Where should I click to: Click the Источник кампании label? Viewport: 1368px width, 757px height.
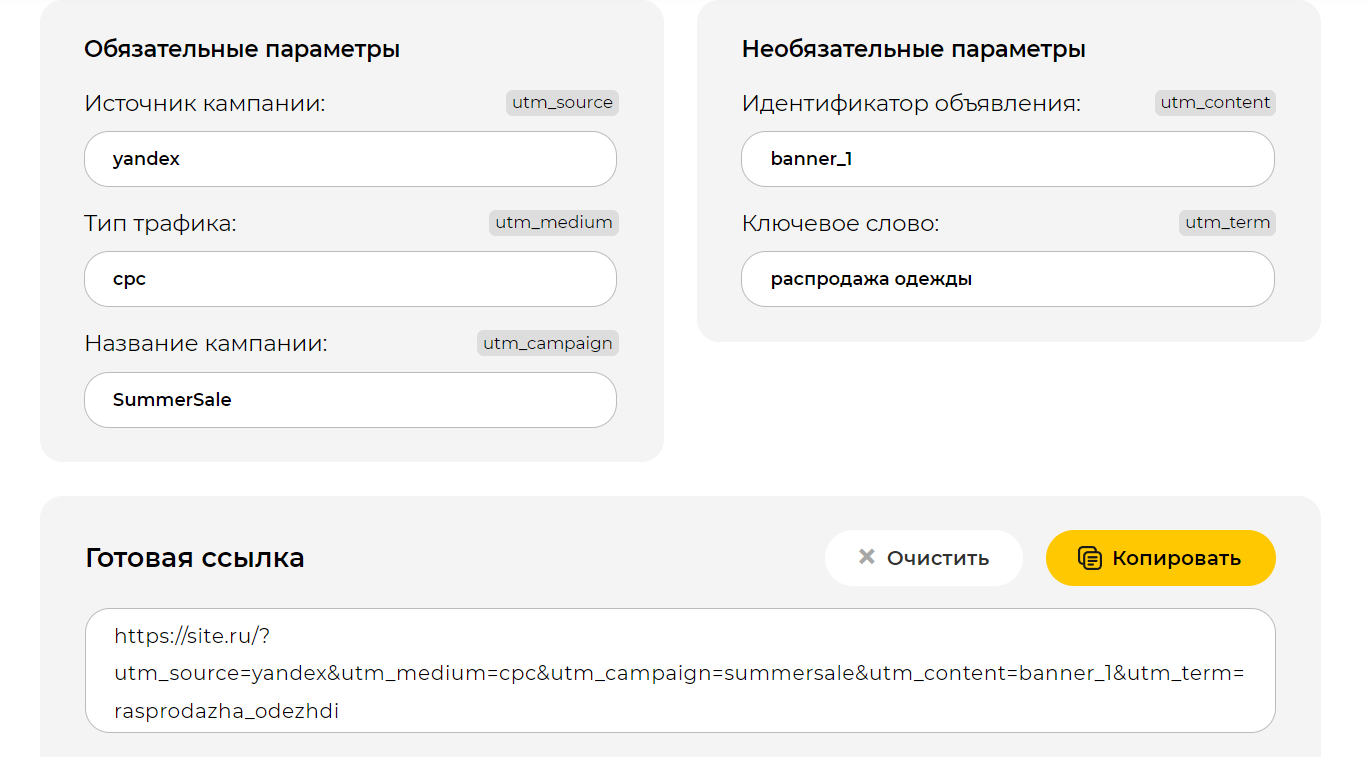(x=205, y=104)
